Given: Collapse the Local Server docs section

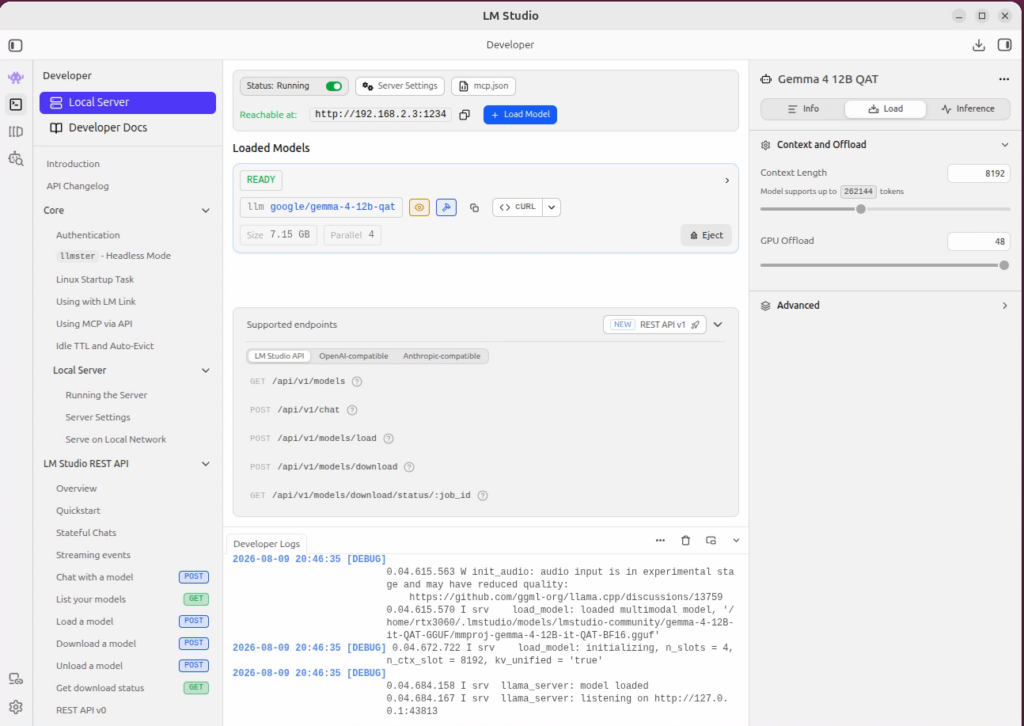Looking at the screenshot, I should click(206, 371).
